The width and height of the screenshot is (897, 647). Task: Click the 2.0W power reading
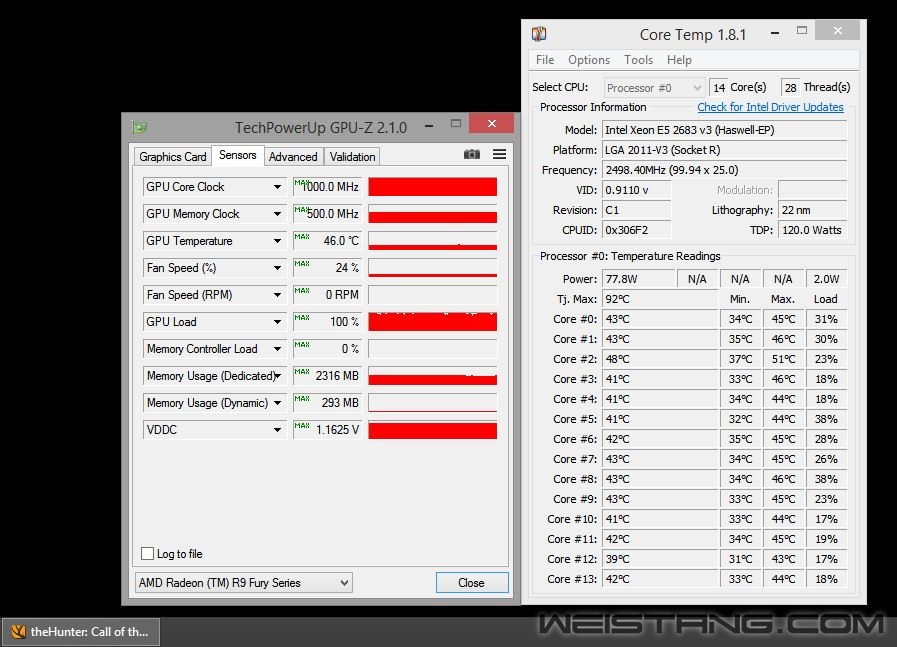[x=826, y=279]
